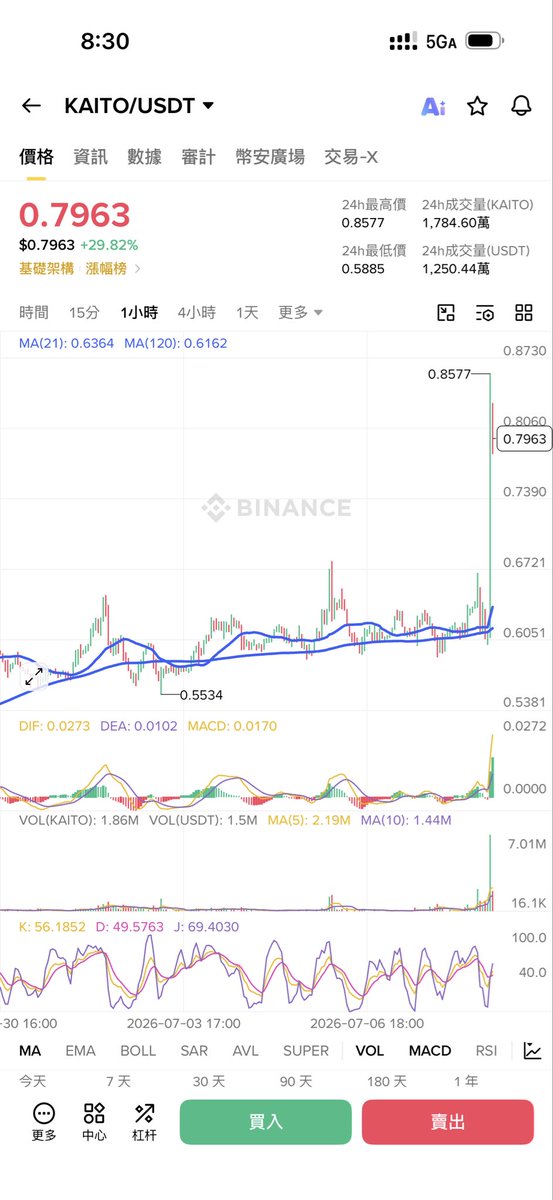Image resolution: width=553 pixels, height=1200 pixels.
Task: Toggle VOL sub-indicator
Action: click(x=369, y=1051)
